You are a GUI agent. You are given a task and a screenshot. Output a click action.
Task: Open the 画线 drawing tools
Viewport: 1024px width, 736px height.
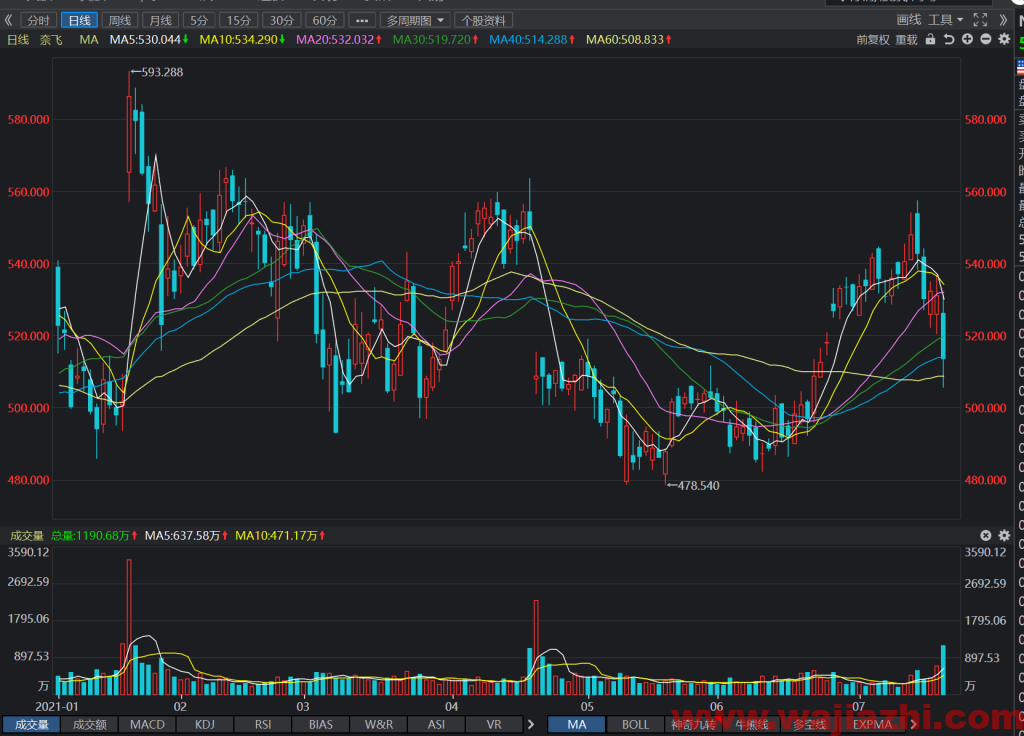(908, 20)
